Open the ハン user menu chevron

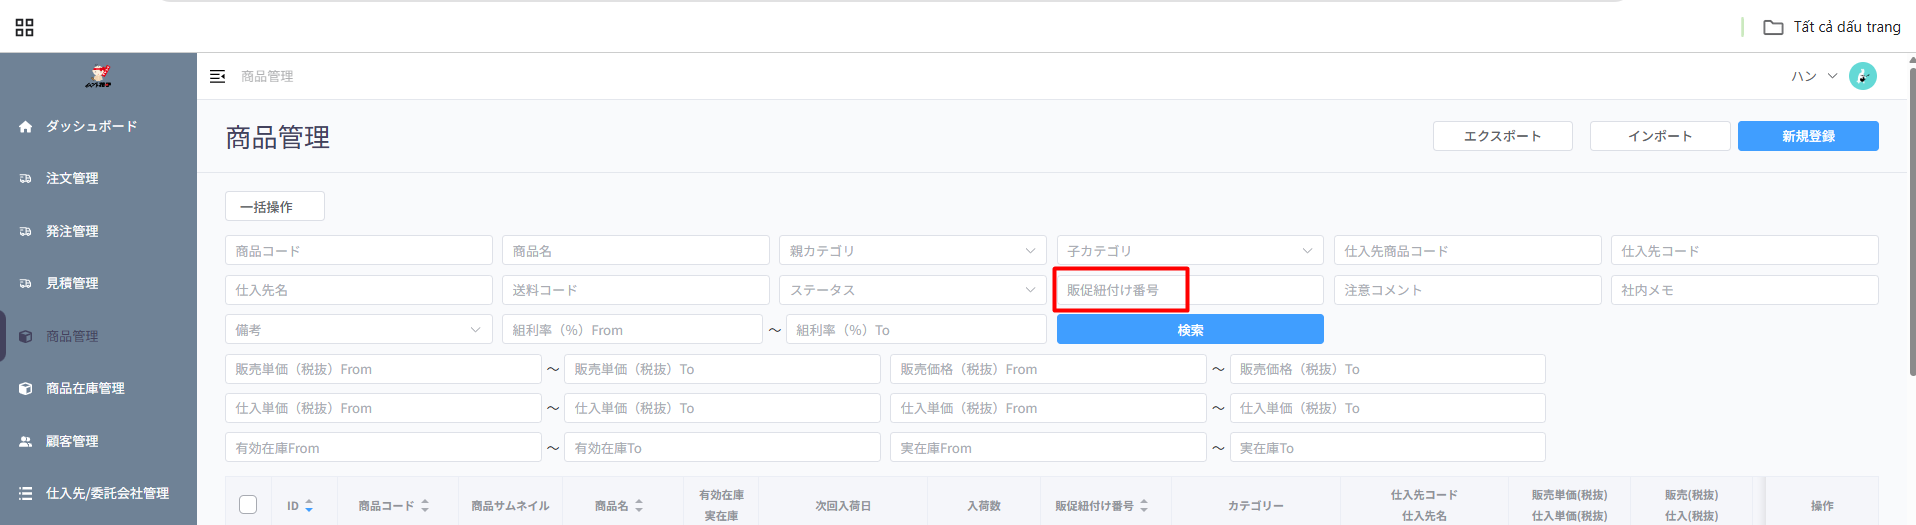click(x=1832, y=76)
